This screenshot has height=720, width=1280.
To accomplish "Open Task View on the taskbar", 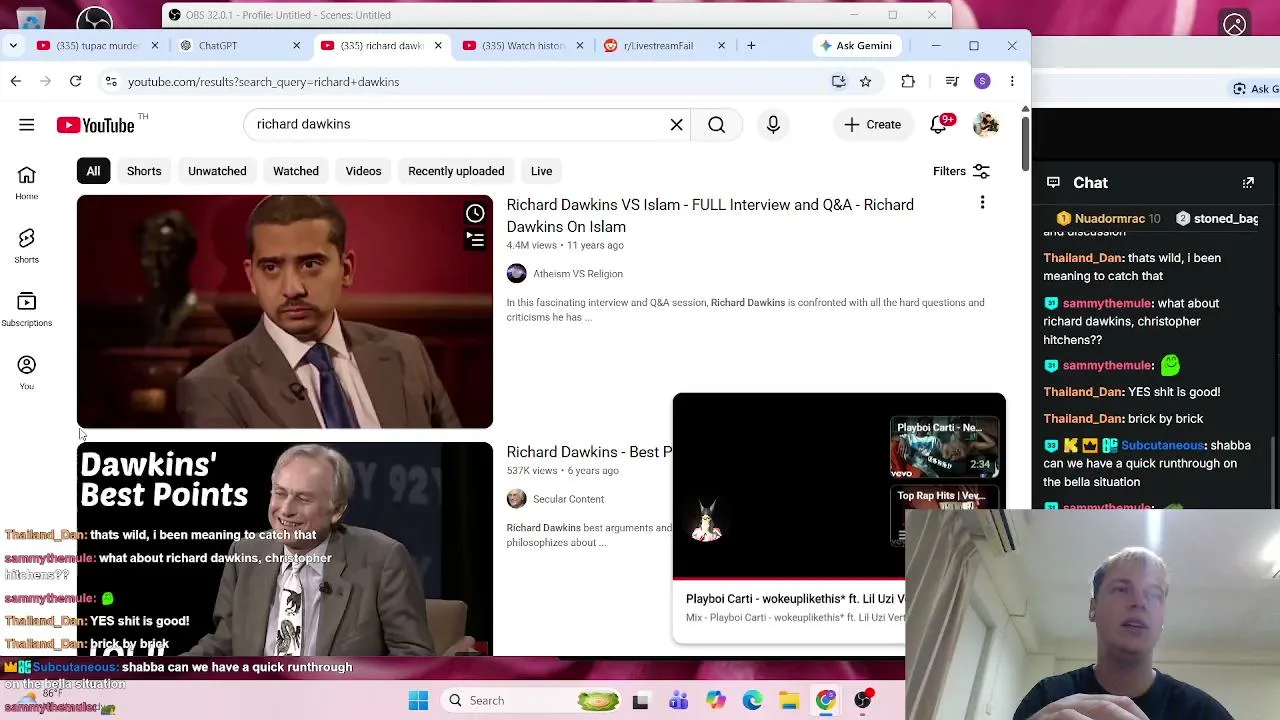I will 641,700.
